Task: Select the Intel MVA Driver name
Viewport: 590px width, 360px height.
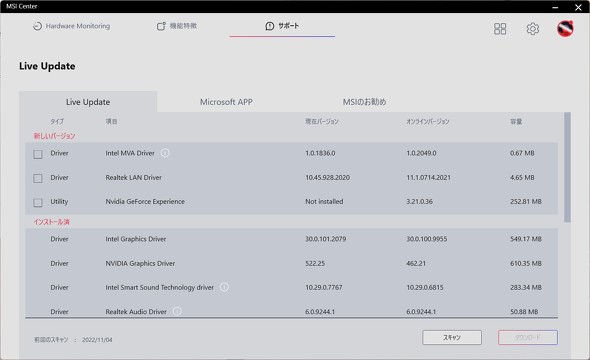Action: [x=130, y=153]
